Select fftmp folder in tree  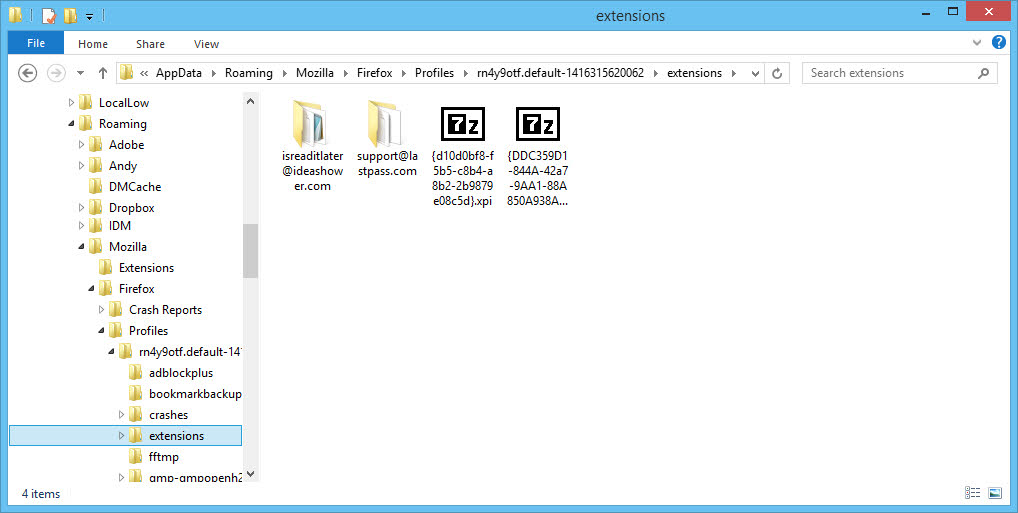[x=163, y=457]
